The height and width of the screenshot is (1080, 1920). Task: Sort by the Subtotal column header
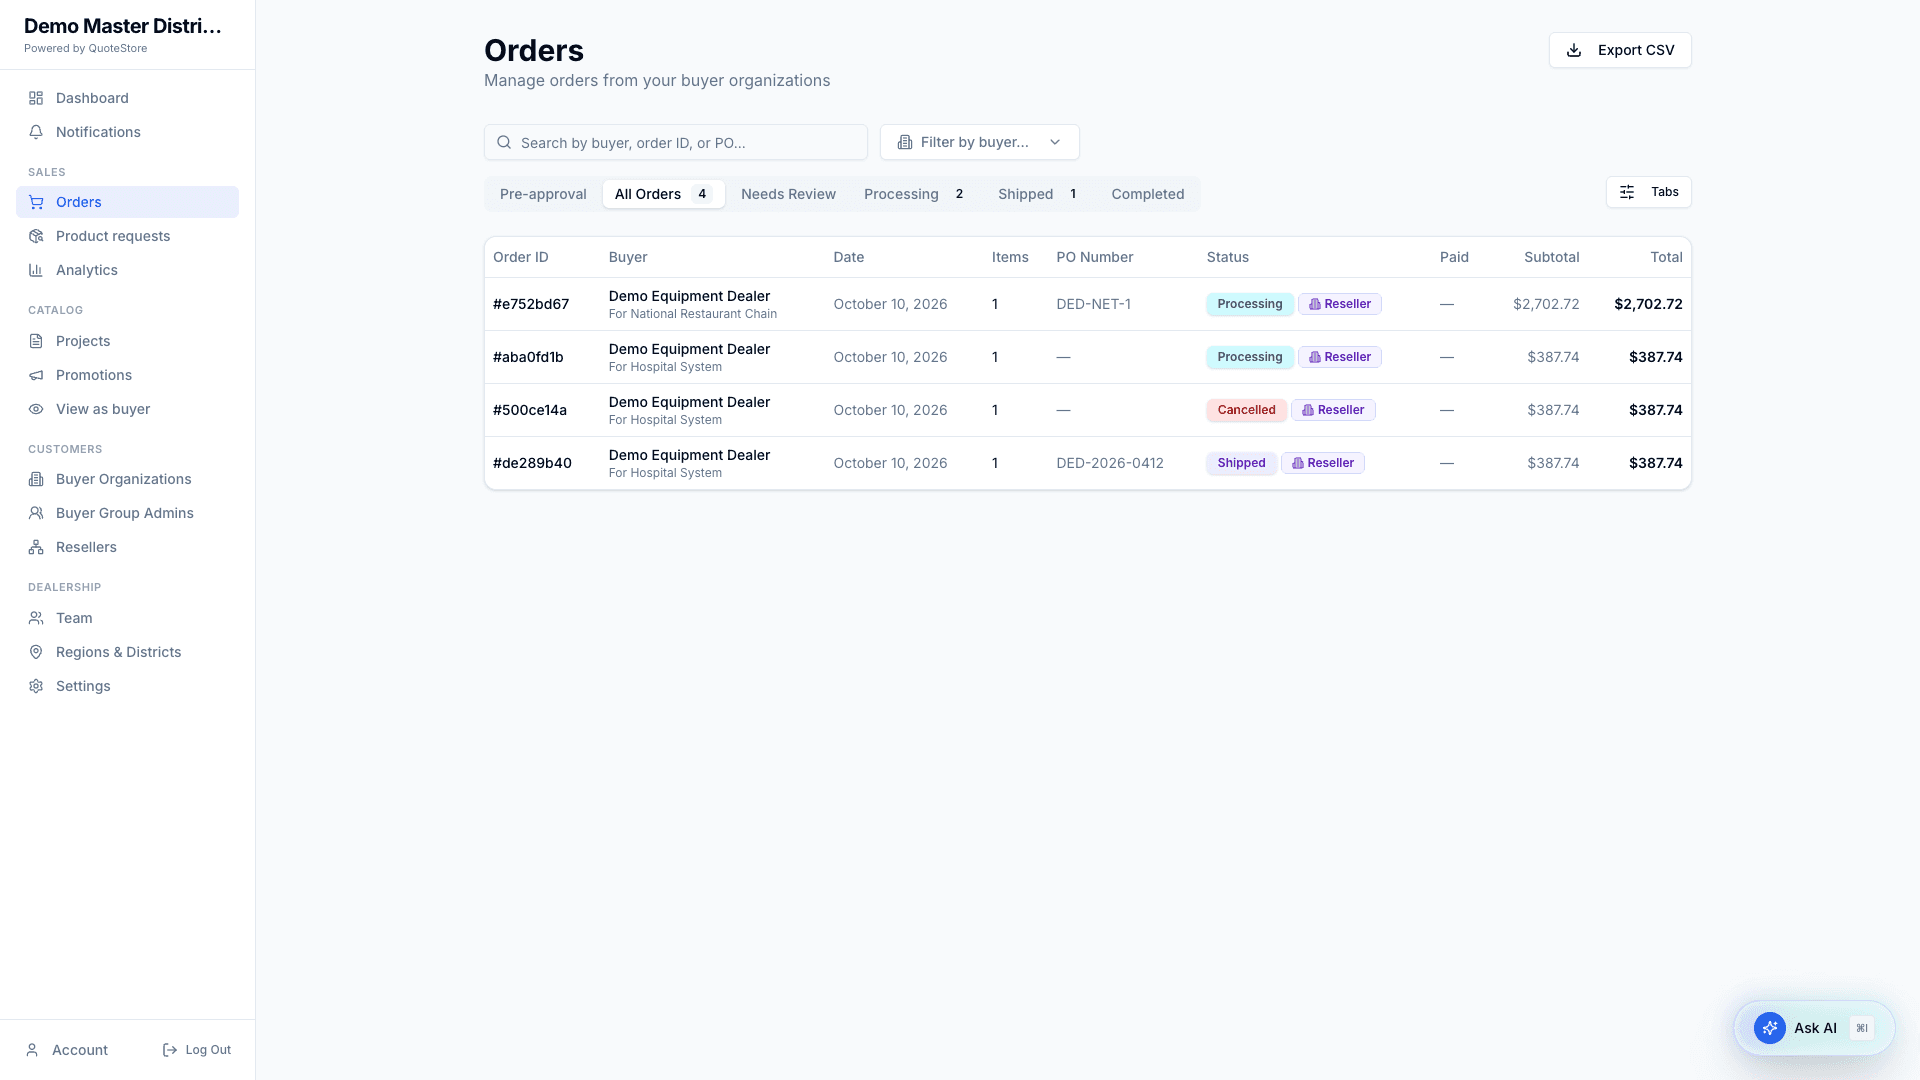(1551, 257)
